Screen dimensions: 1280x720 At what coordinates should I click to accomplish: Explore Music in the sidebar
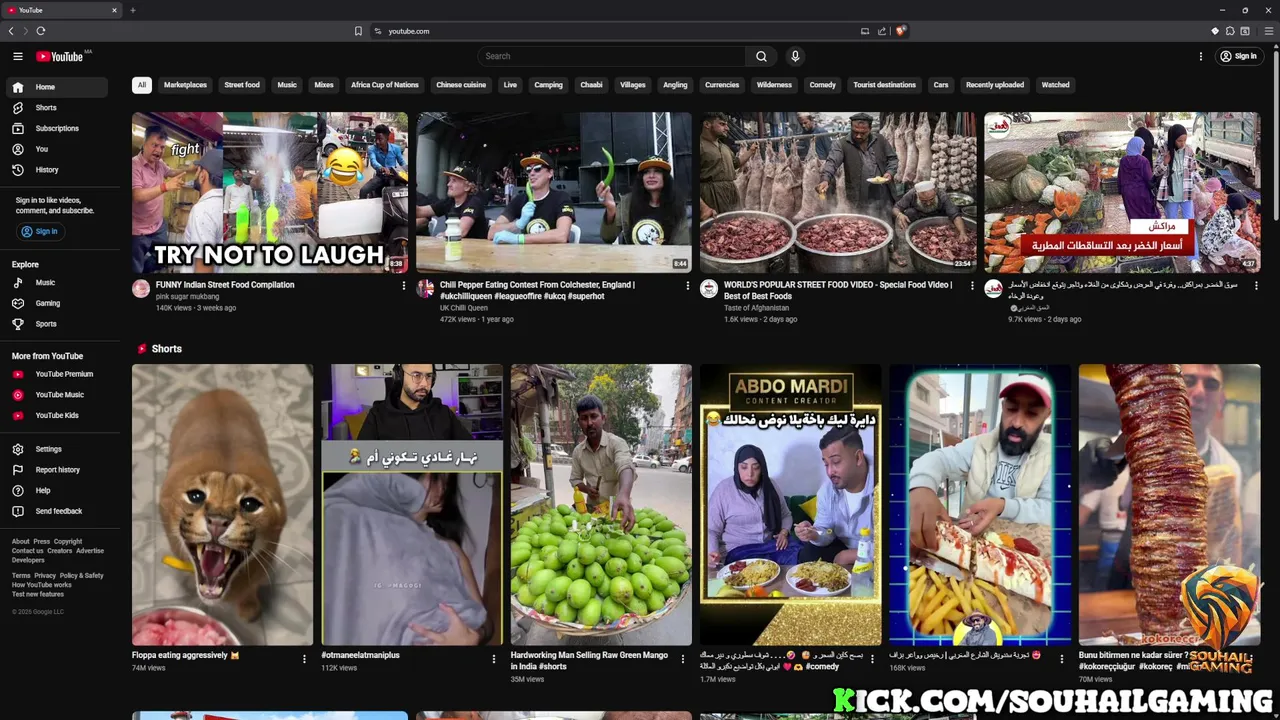pyautogui.click(x=56, y=283)
